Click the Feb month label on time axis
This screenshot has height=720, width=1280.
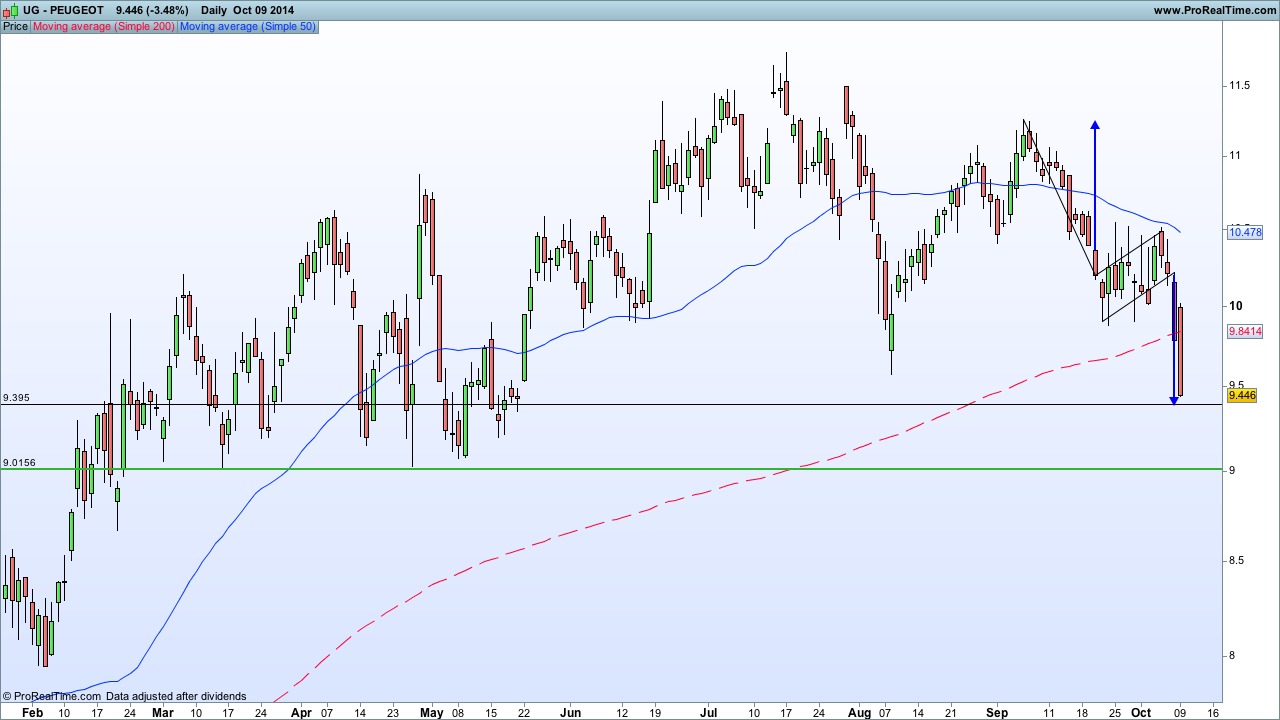coord(33,713)
